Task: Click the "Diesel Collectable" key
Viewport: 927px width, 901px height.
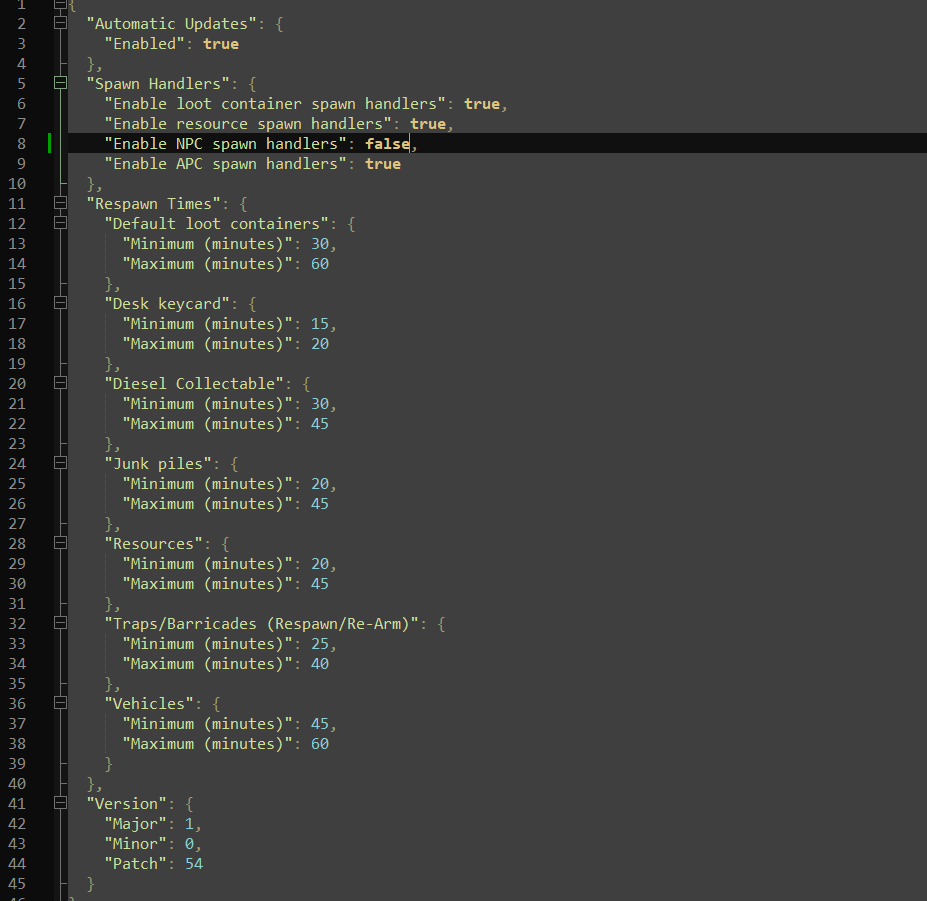Action: pos(194,383)
